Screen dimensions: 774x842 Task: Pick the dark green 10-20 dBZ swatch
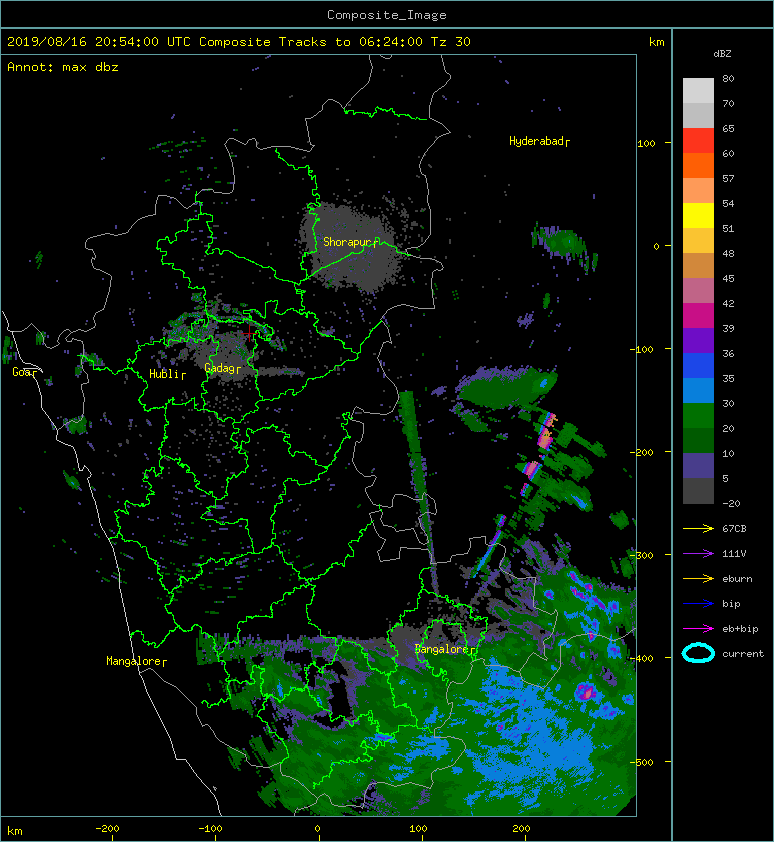click(x=698, y=441)
